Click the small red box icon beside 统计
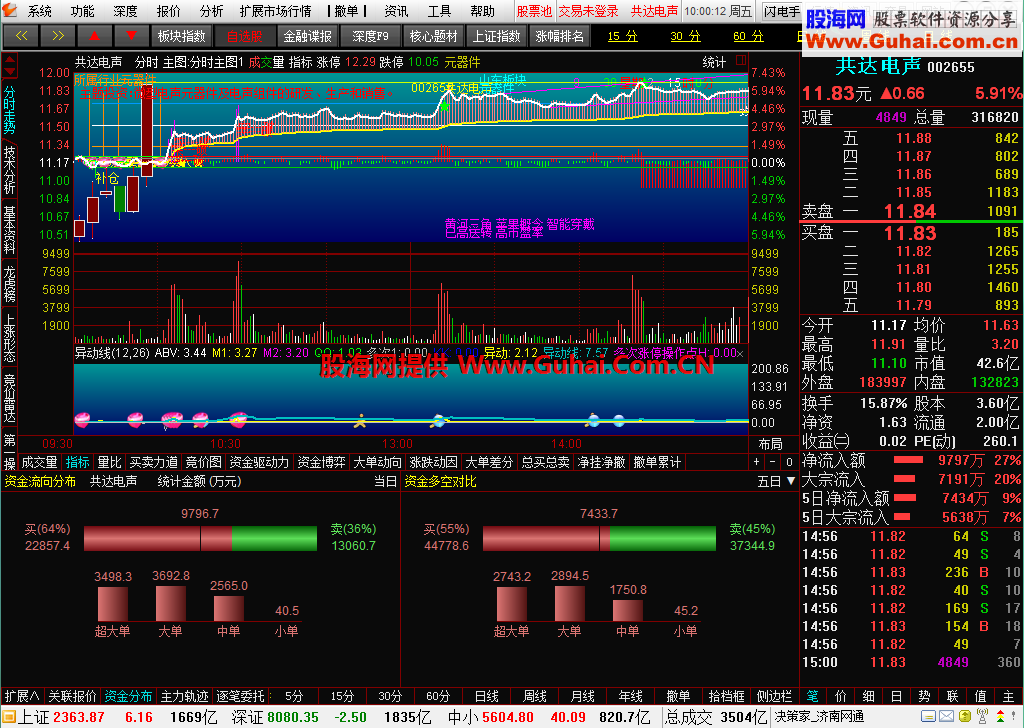Viewport: 1024px width, 728px height. coord(741,61)
